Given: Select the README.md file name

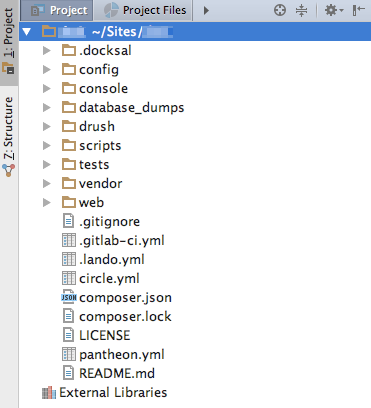Looking at the screenshot, I should (x=117, y=373).
